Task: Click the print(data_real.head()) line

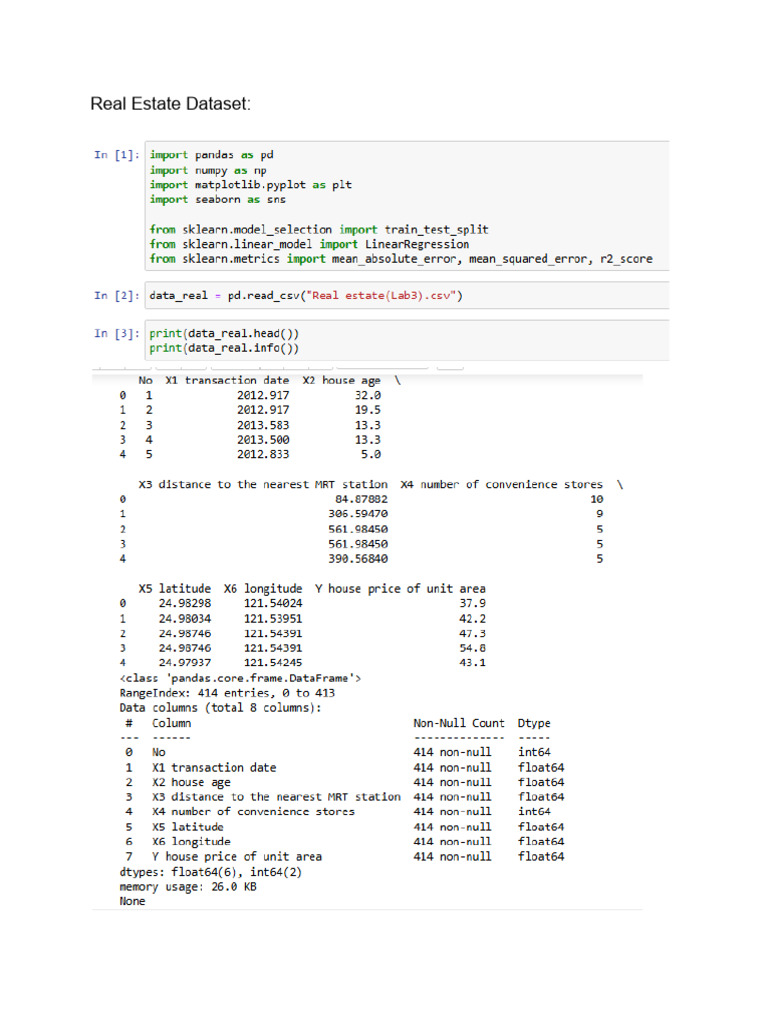Action: pos(224,333)
